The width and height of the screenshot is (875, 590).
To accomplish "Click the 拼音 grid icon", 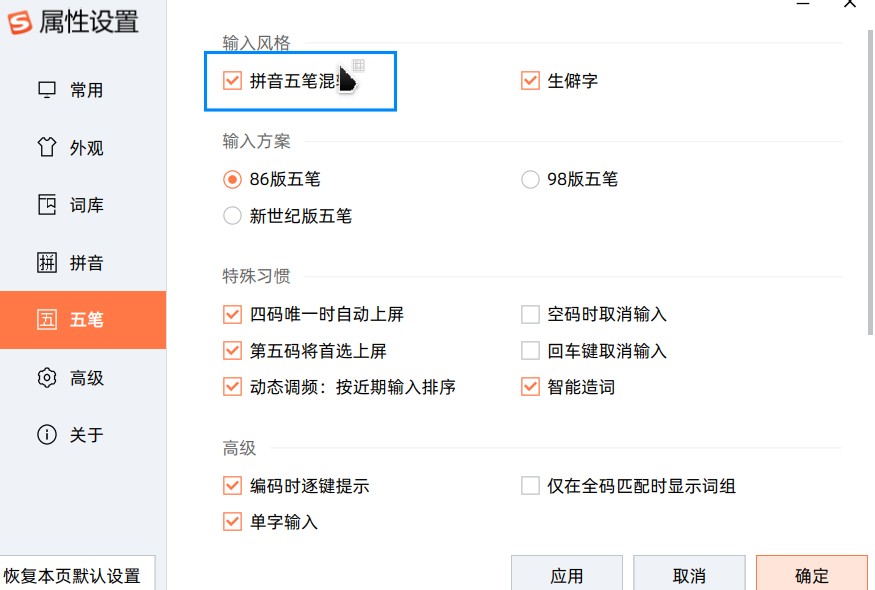I will [47, 263].
